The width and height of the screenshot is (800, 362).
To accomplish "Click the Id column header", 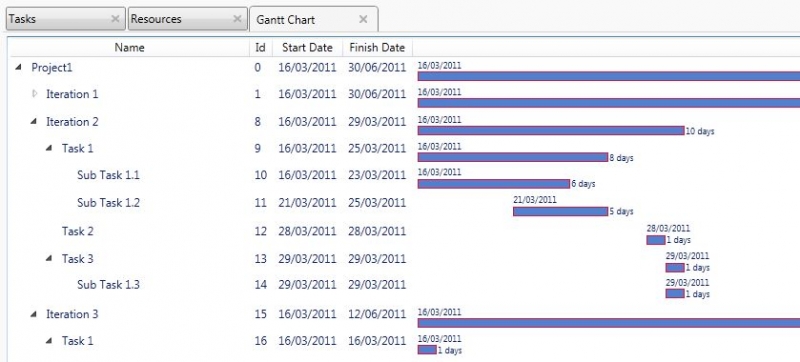I will click(260, 47).
